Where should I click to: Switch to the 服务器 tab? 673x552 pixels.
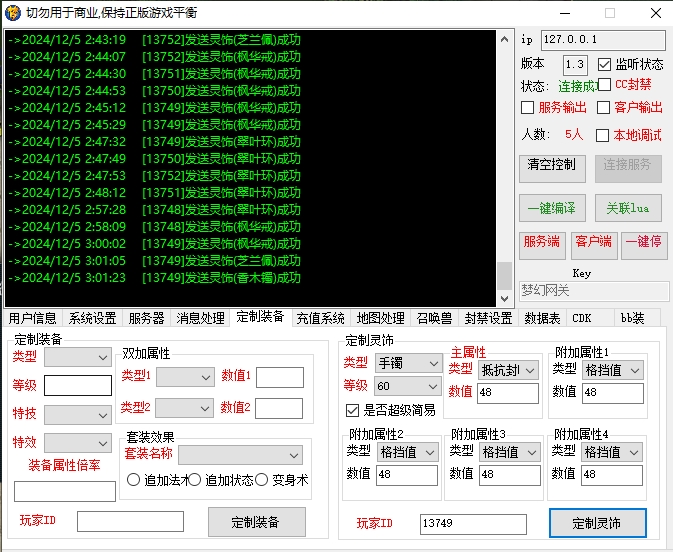click(x=146, y=318)
